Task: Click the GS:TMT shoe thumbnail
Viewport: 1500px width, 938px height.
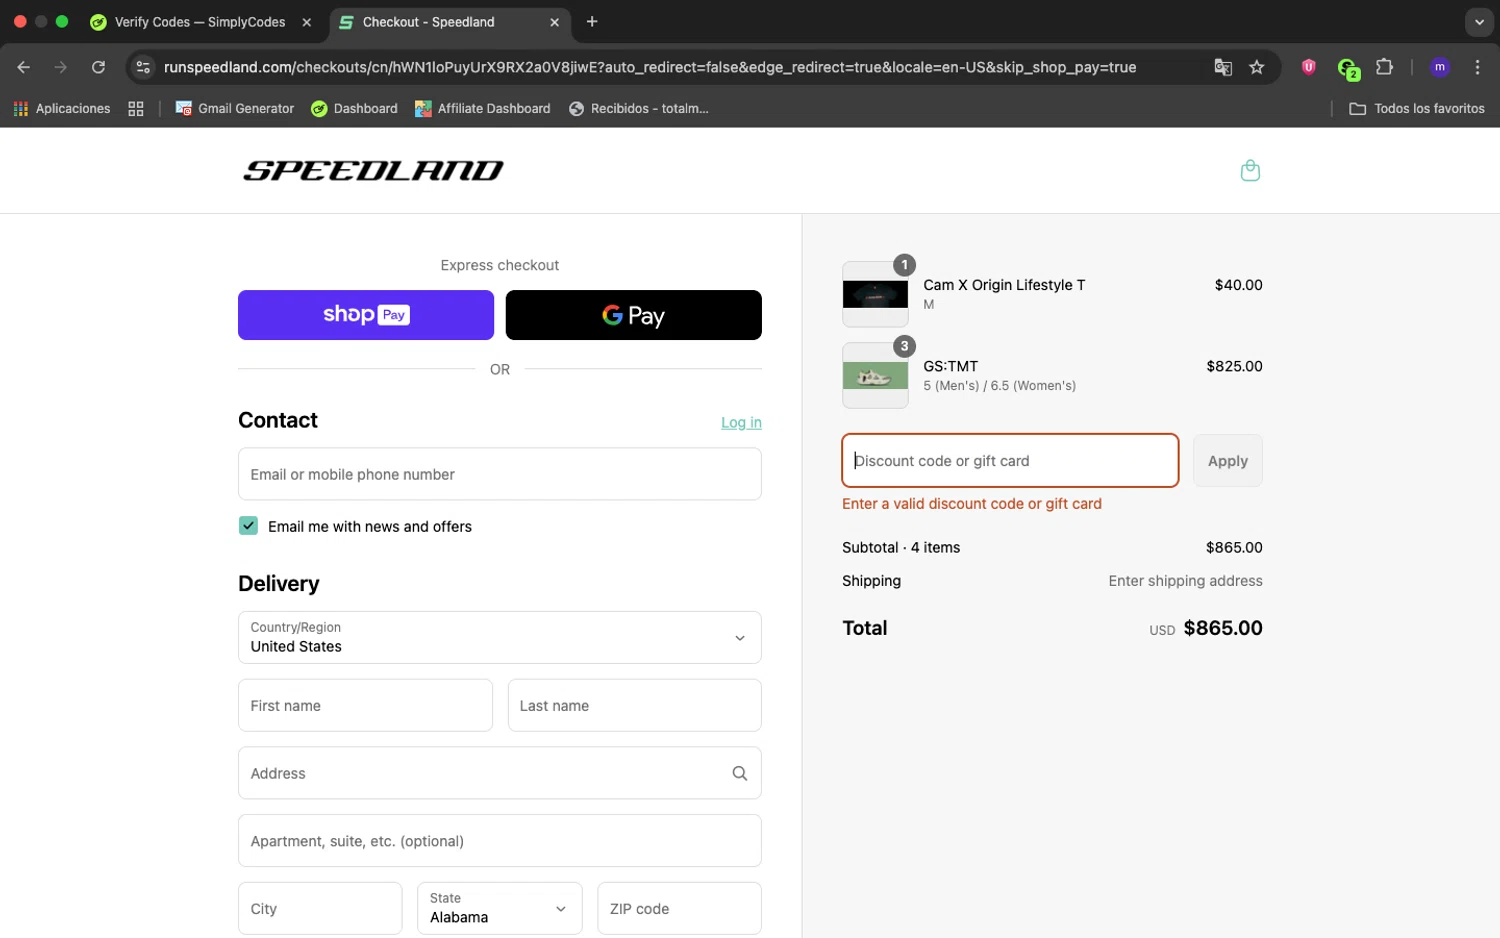Action: tap(875, 376)
